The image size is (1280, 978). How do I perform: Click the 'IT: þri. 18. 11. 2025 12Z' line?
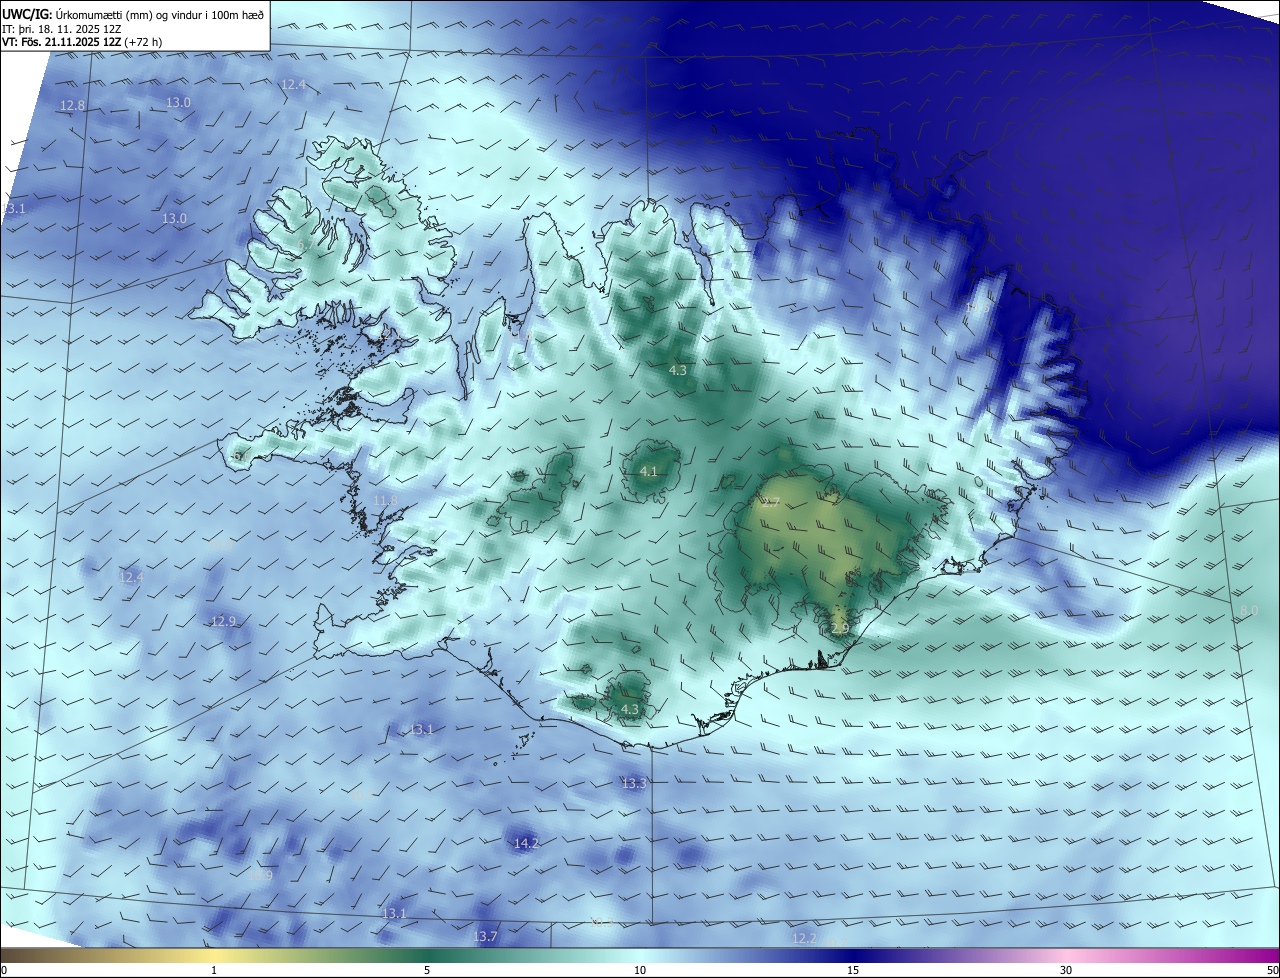tap(62, 29)
